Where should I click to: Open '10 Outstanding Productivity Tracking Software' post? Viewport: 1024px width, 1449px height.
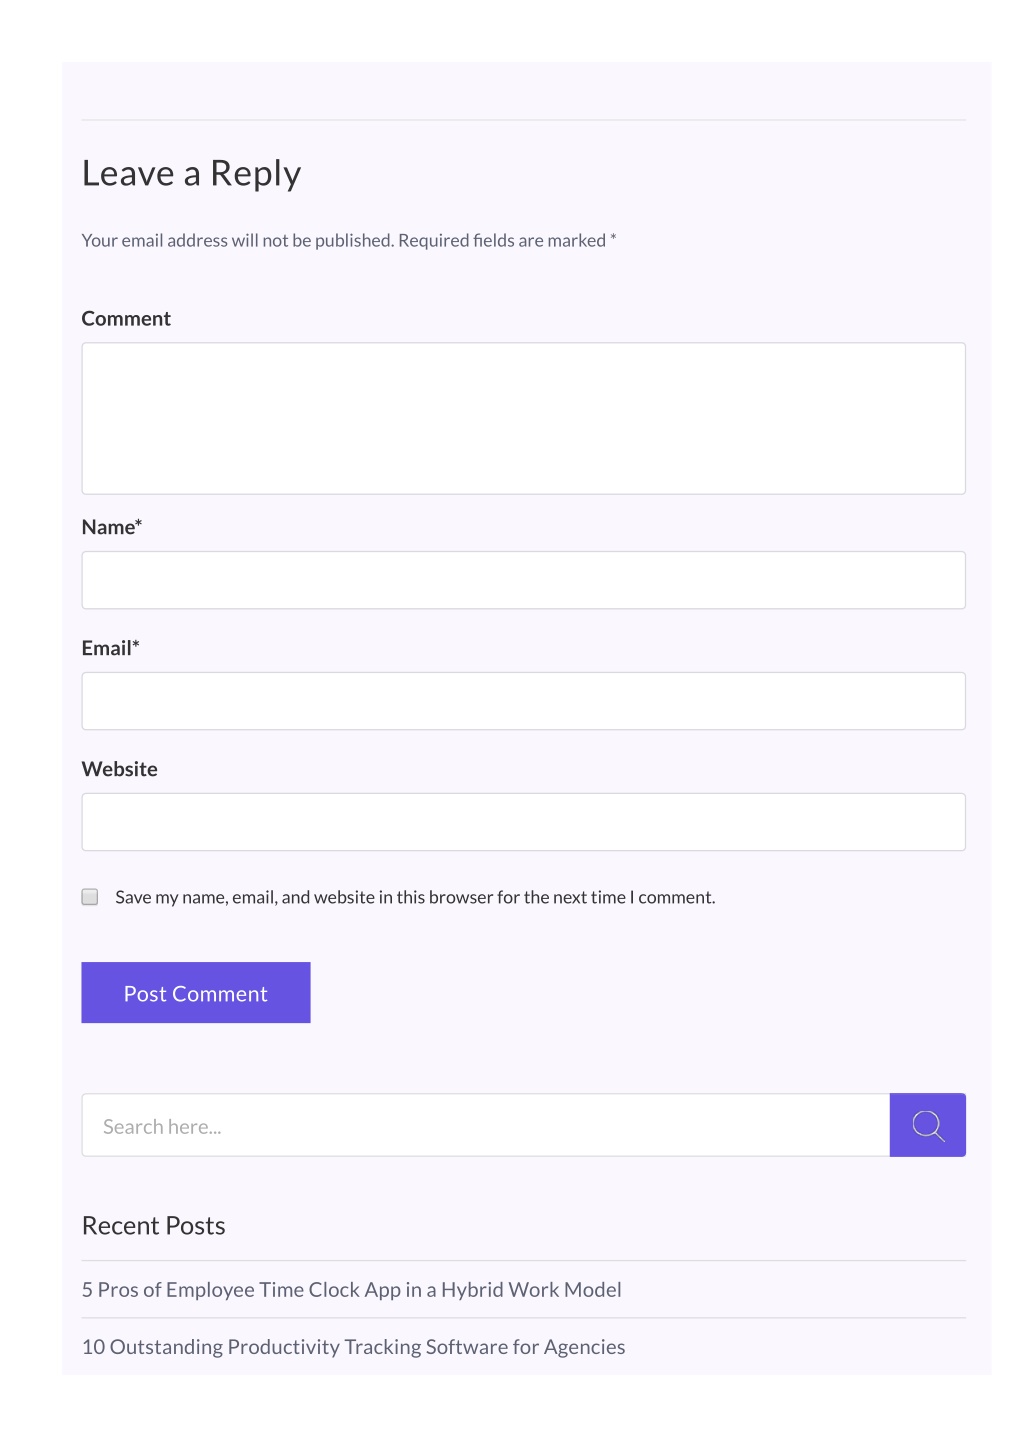click(354, 1347)
